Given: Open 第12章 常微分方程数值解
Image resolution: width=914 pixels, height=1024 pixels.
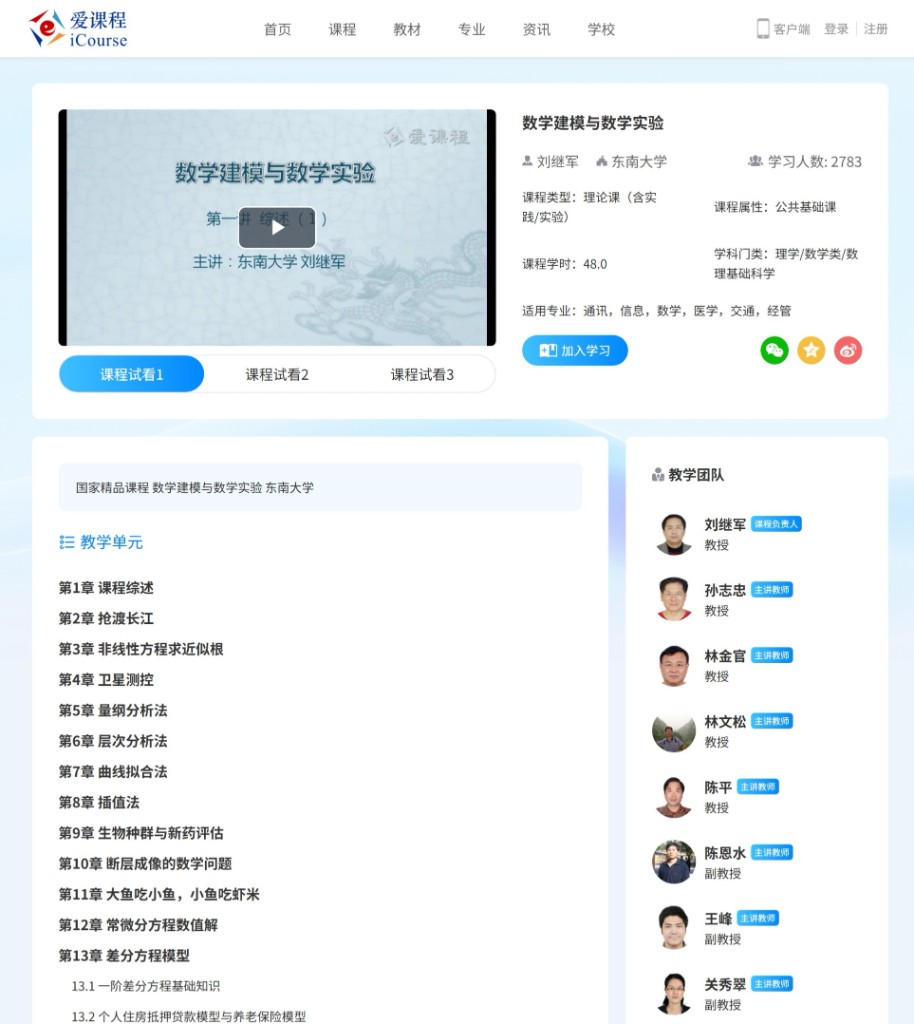Looking at the screenshot, I should tap(138, 925).
